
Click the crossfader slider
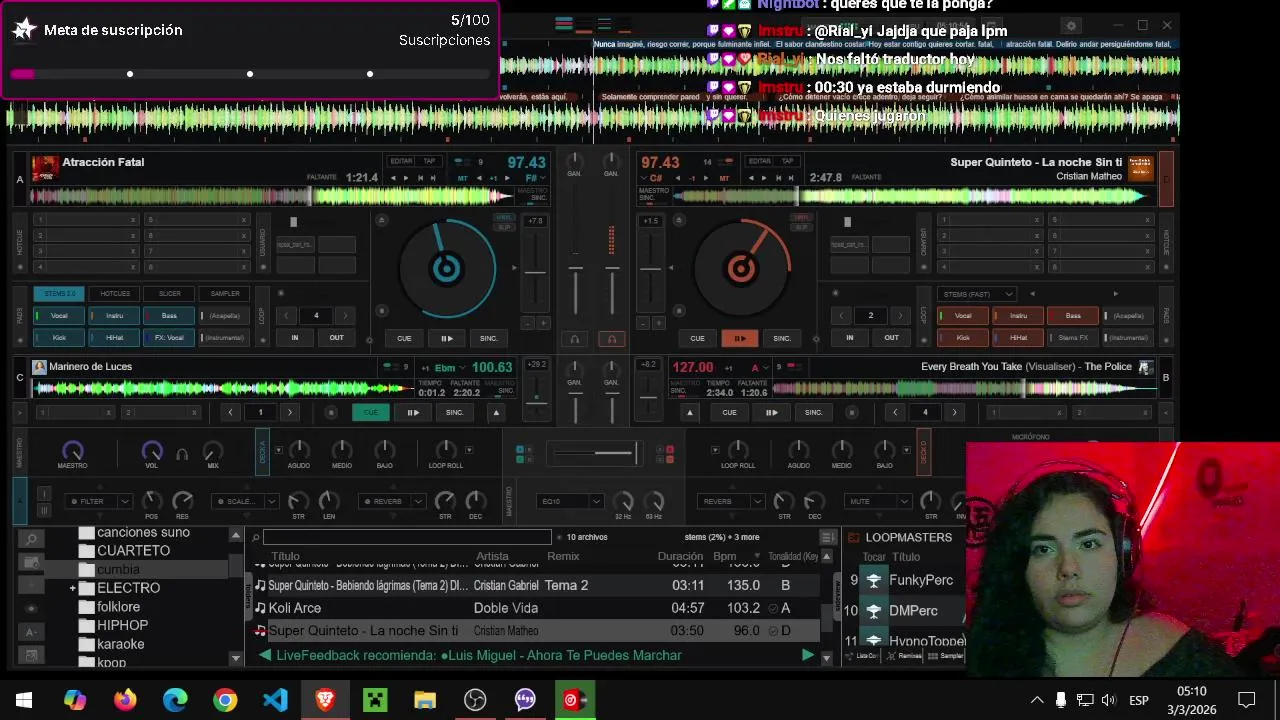595,453
